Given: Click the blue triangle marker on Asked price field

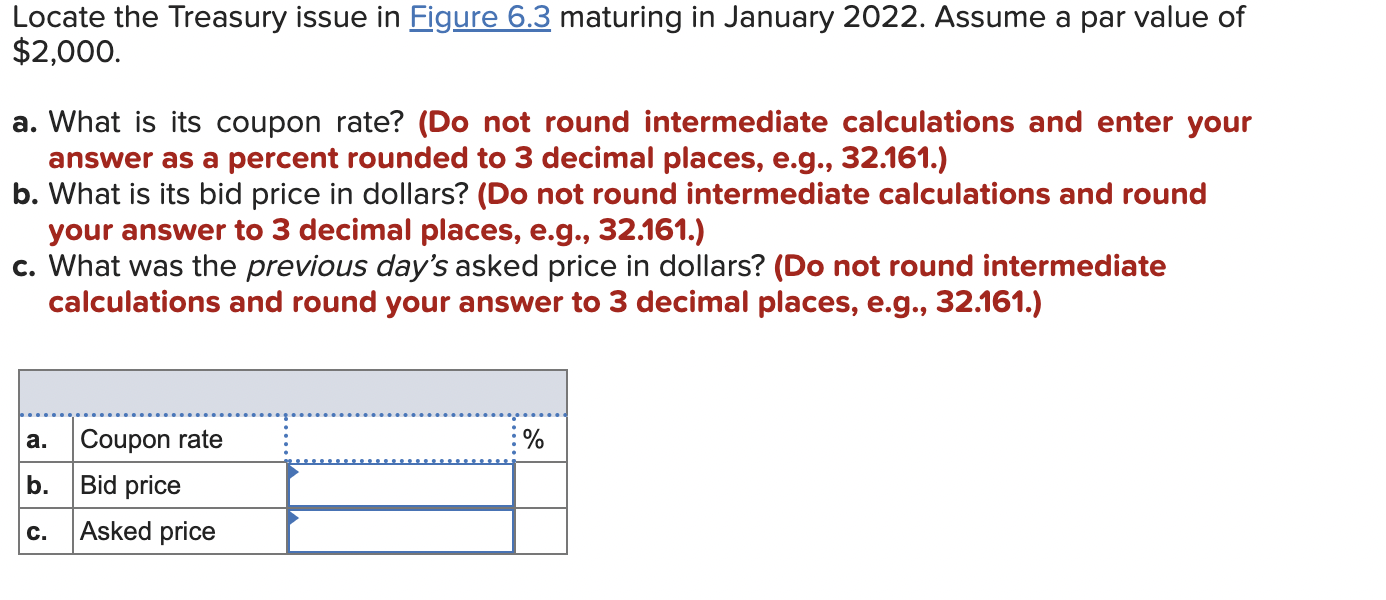Looking at the screenshot, I should pyautogui.click(x=292, y=518).
